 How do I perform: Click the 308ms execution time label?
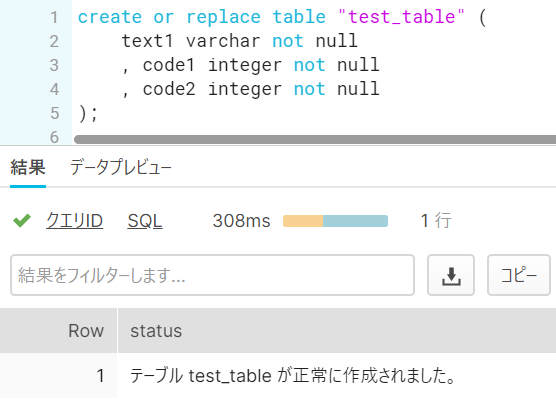(241, 221)
